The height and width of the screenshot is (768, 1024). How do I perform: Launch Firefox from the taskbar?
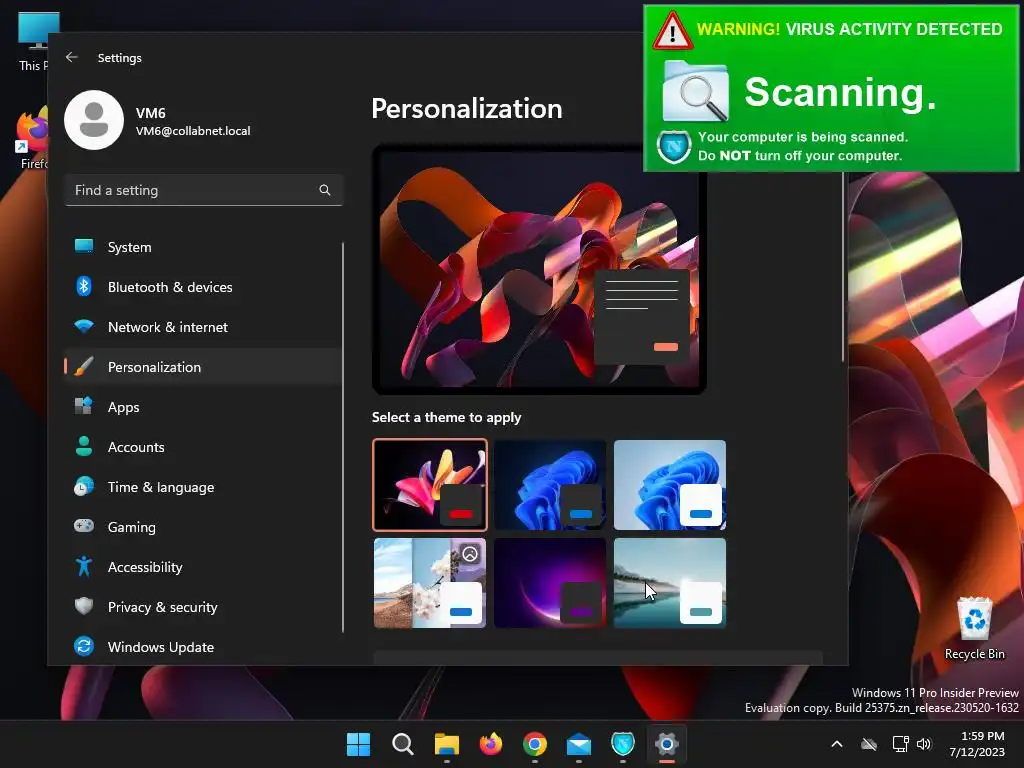point(490,744)
